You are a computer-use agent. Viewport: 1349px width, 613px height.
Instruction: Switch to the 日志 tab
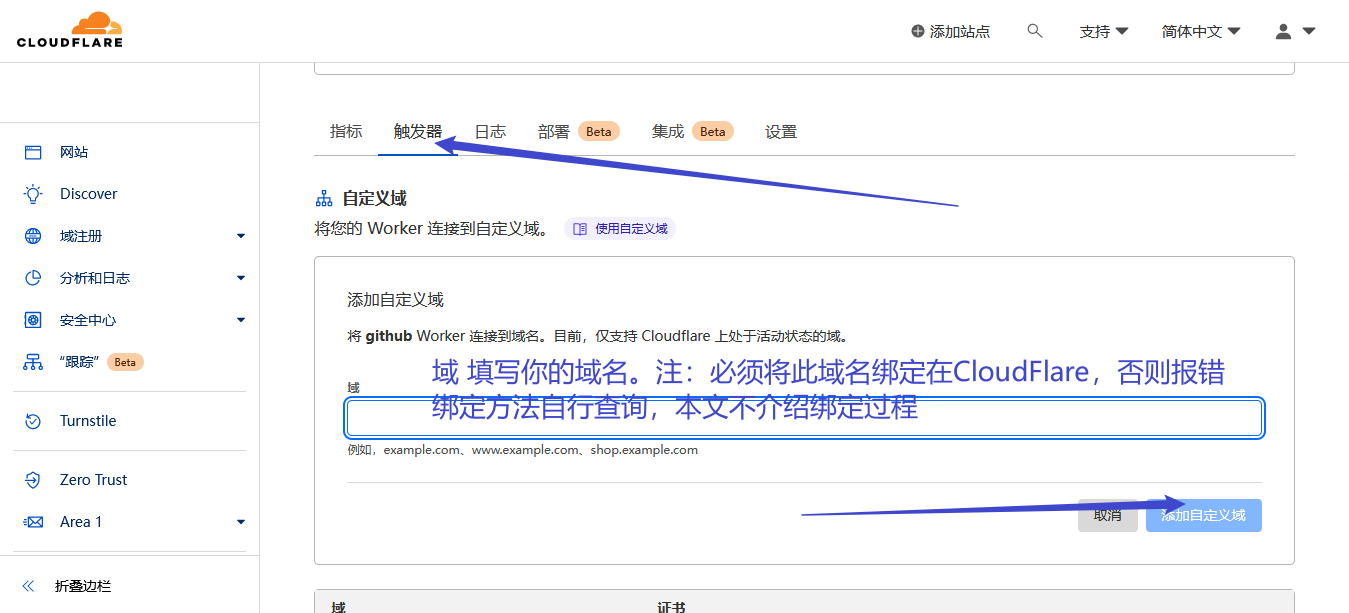[x=490, y=131]
